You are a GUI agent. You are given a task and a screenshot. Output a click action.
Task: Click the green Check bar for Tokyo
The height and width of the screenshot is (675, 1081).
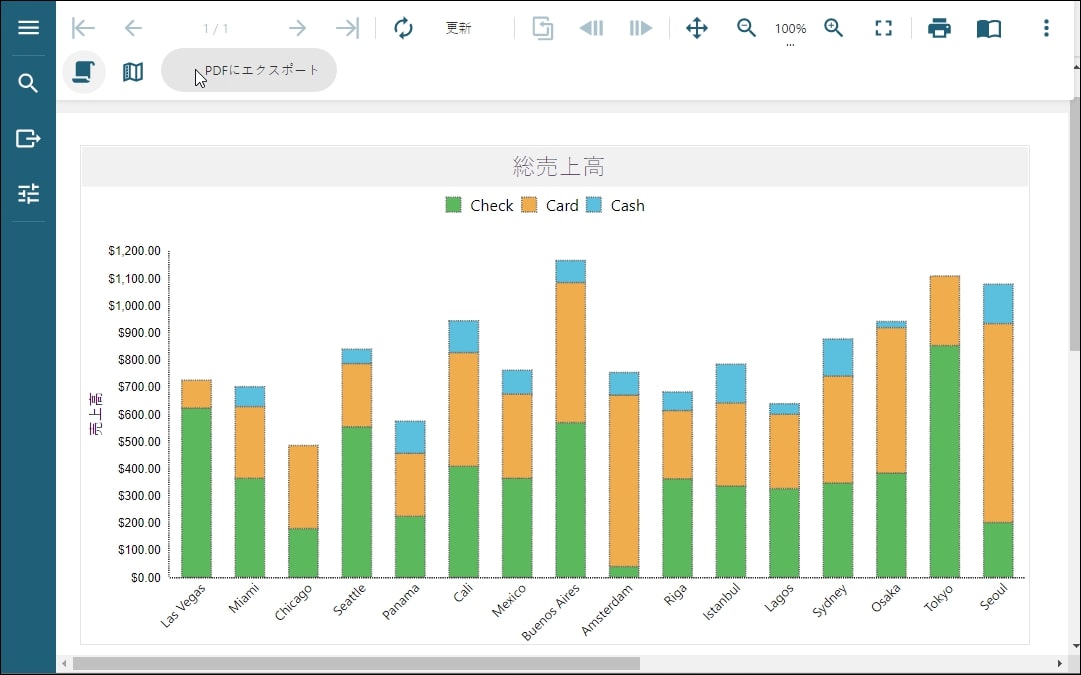pyautogui.click(x=944, y=461)
